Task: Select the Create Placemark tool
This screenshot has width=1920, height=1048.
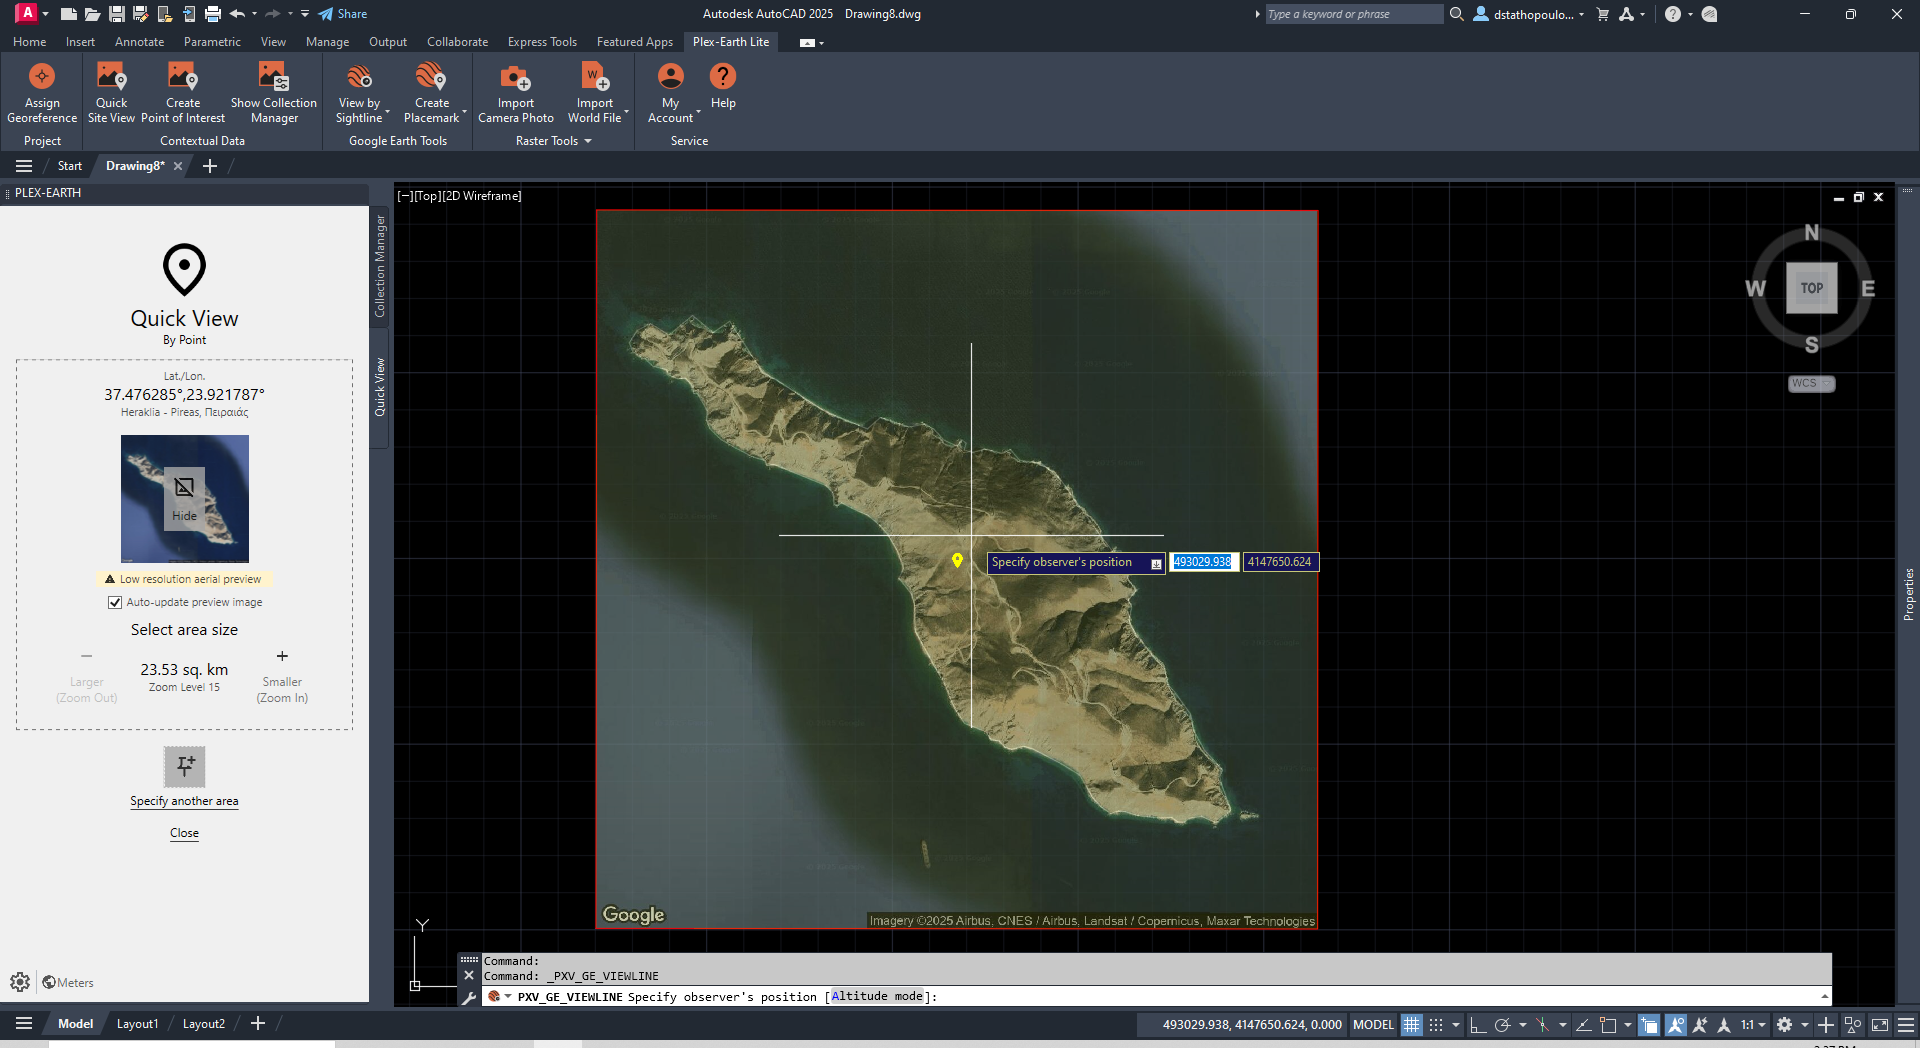Action: pos(432,93)
